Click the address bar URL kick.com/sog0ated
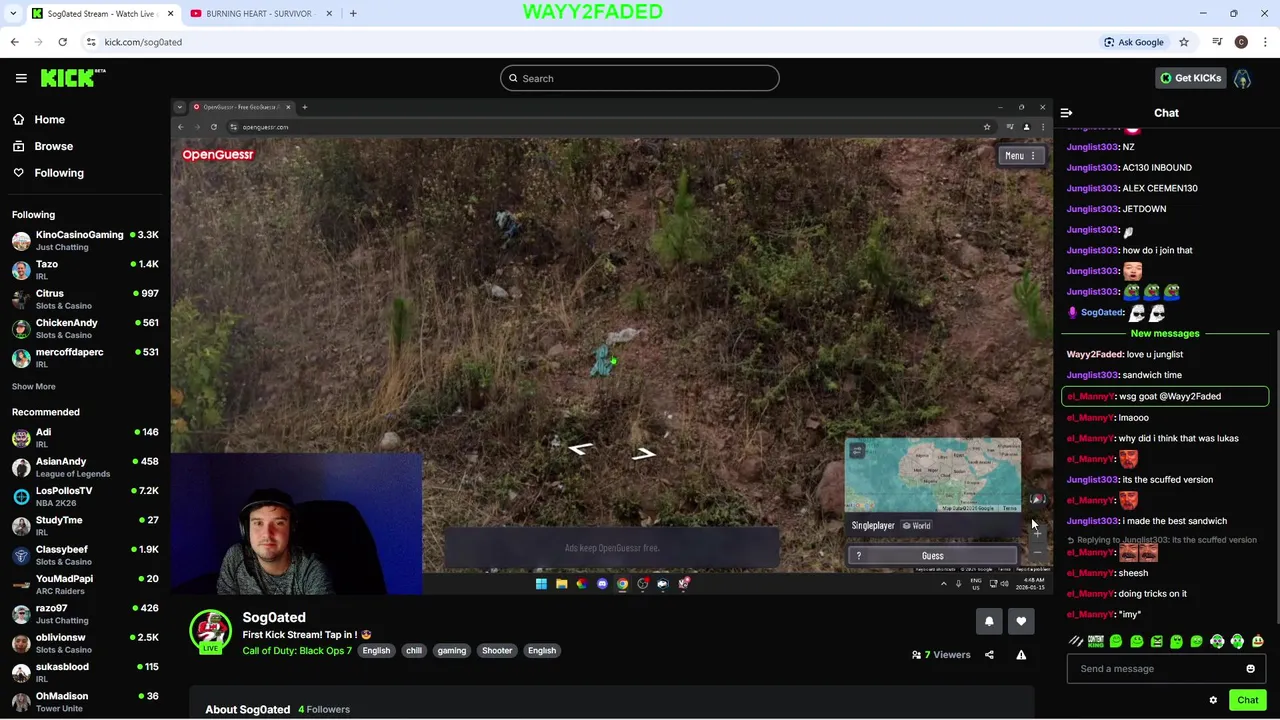1280x720 pixels. point(143,42)
